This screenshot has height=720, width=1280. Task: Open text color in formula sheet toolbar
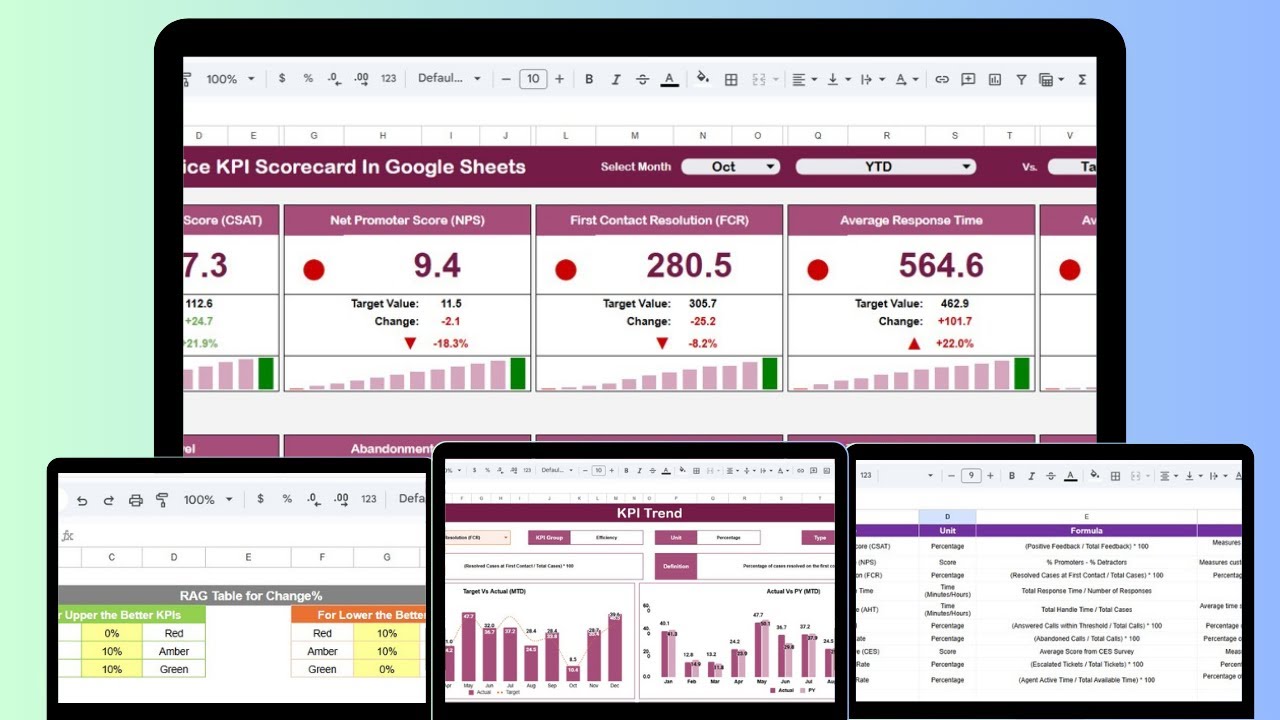[x=1071, y=476]
